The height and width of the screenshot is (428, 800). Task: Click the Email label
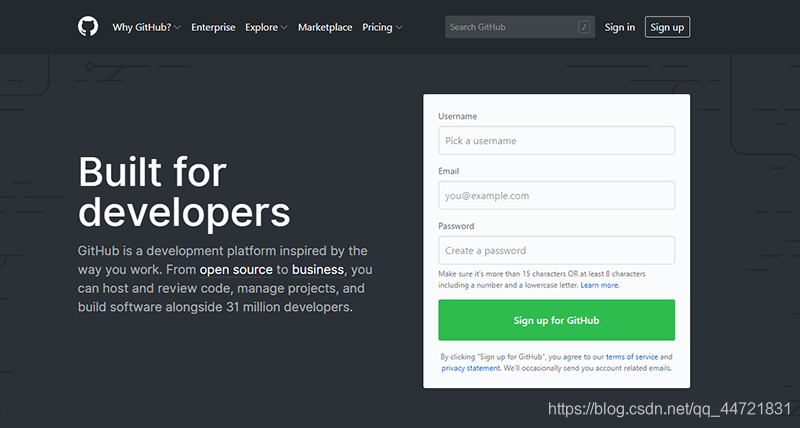point(448,171)
